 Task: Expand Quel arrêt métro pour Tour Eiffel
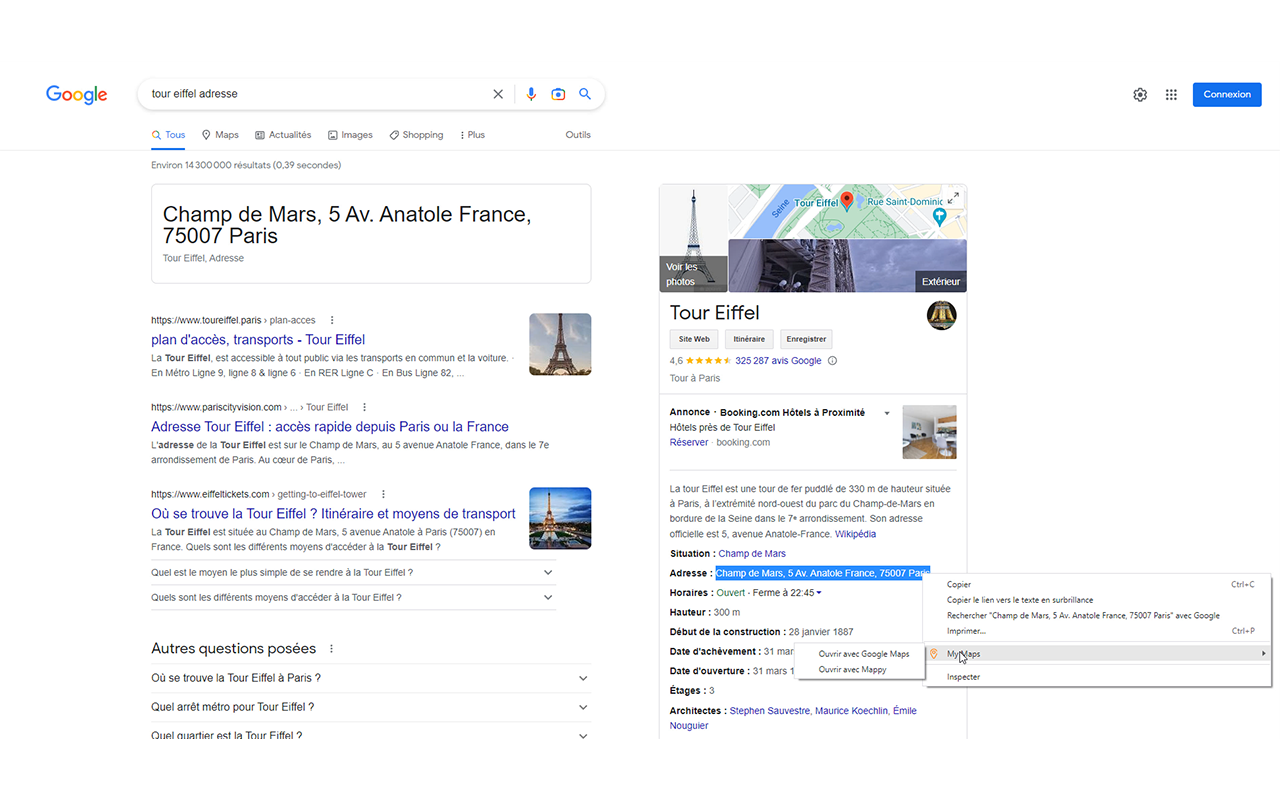point(371,707)
